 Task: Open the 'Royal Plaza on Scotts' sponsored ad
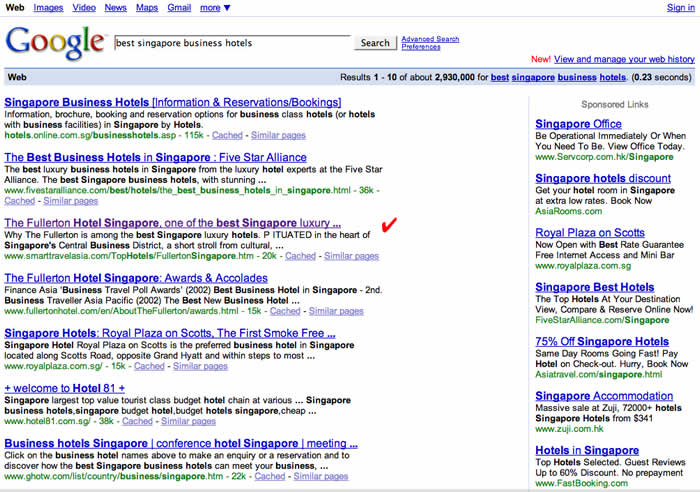tap(590, 233)
